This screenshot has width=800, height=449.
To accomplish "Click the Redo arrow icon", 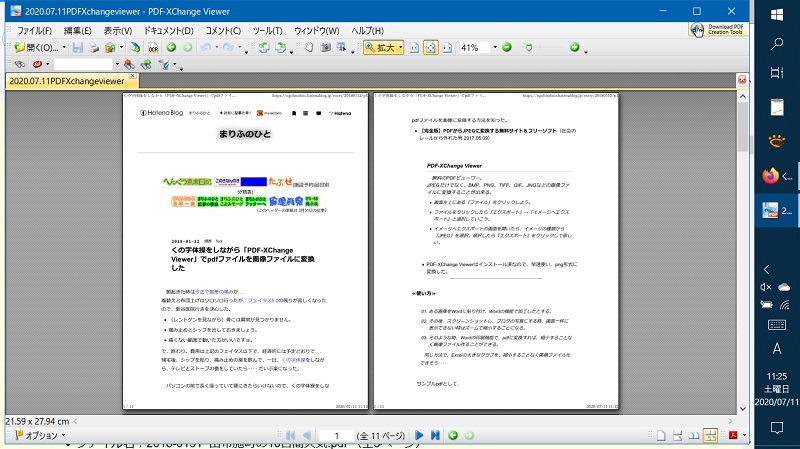I will 228,47.
